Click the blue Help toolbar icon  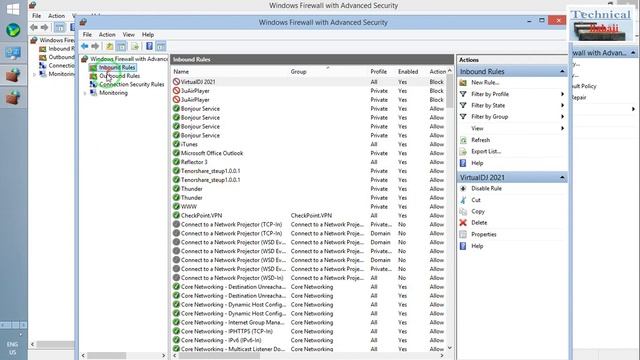pos(149,46)
